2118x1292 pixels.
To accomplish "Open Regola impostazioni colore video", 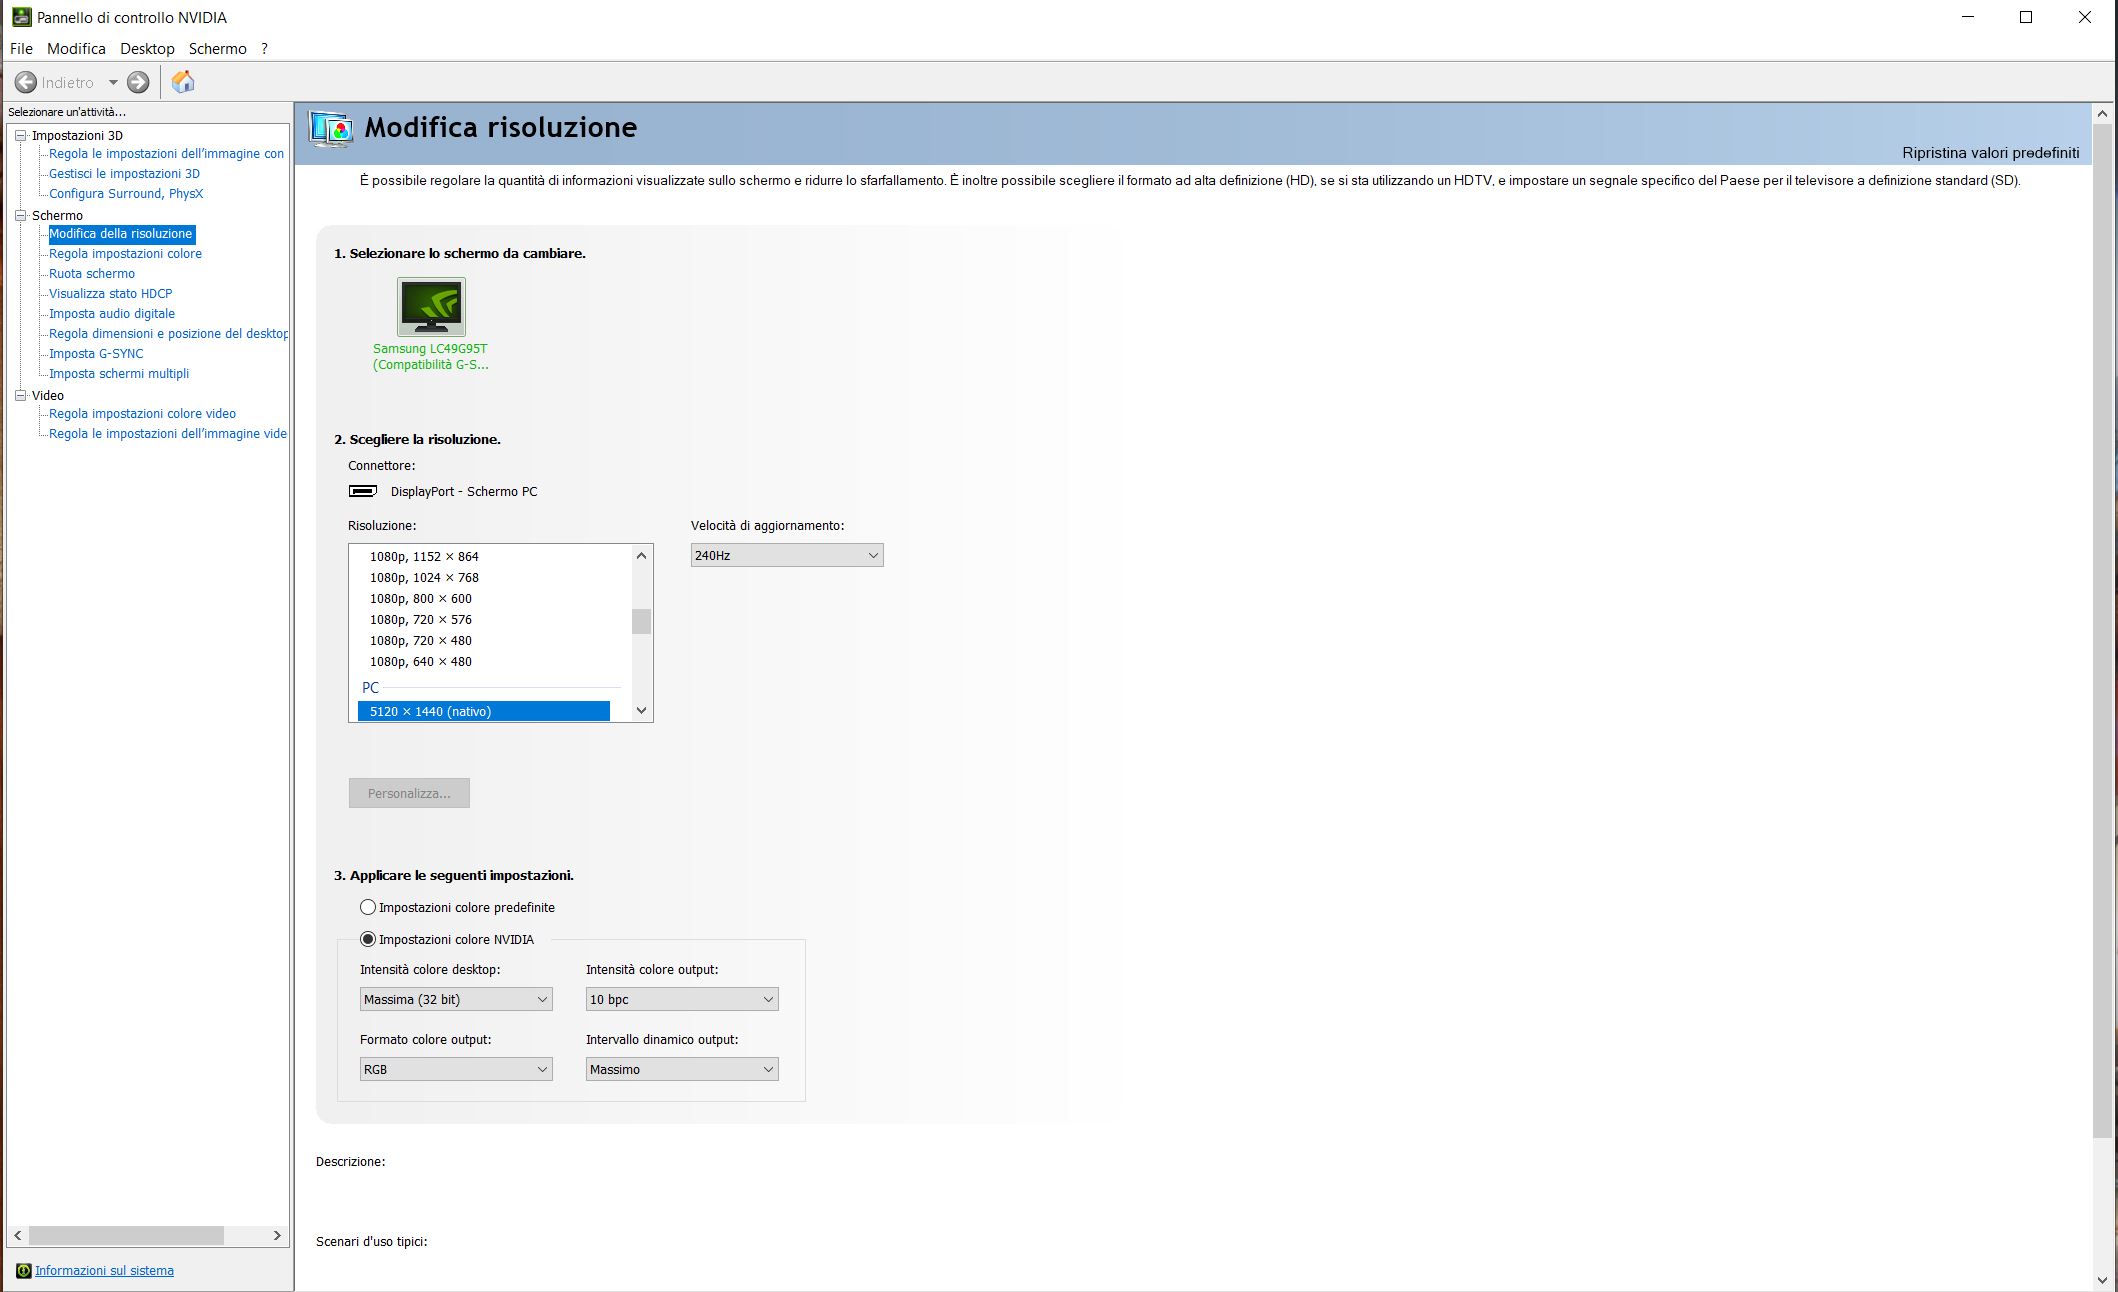I will point(142,413).
